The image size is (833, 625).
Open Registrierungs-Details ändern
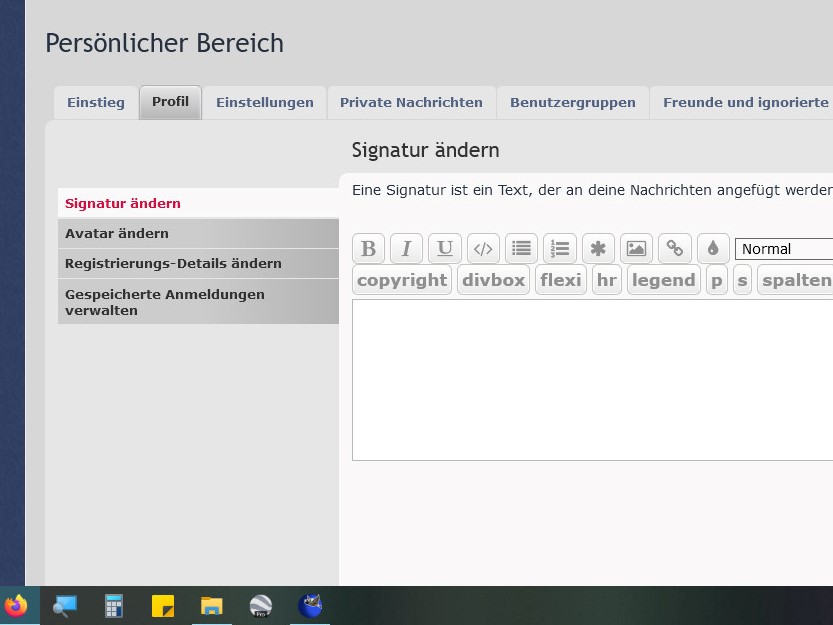pyautogui.click(x=173, y=263)
